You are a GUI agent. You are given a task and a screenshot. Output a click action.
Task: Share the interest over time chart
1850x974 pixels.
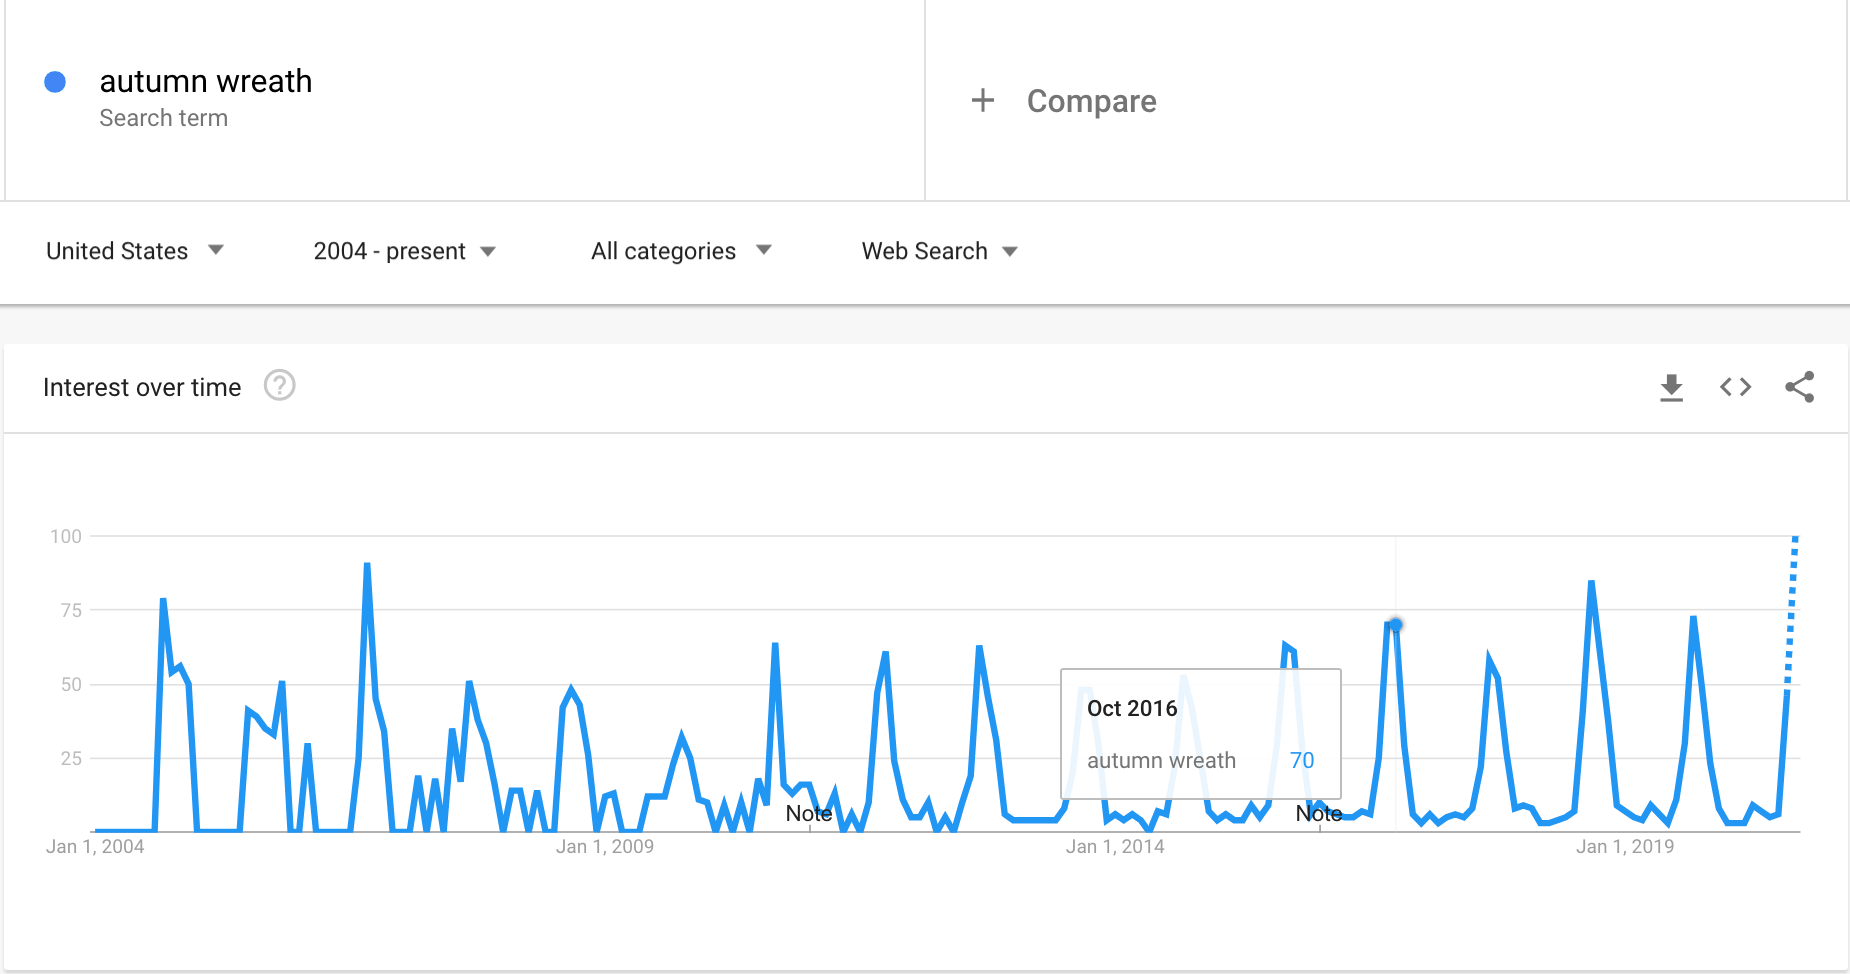tap(1799, 387)
